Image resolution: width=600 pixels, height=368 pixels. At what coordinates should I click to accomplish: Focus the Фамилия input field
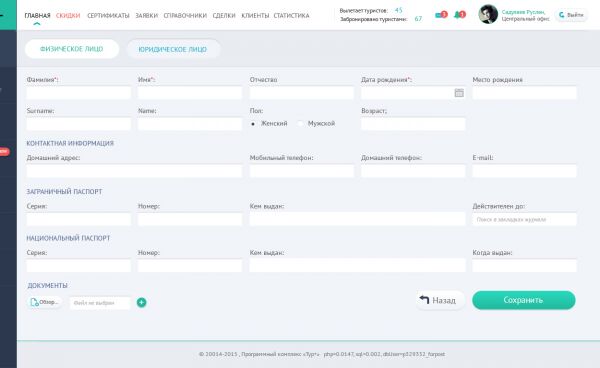coord(79,93)
